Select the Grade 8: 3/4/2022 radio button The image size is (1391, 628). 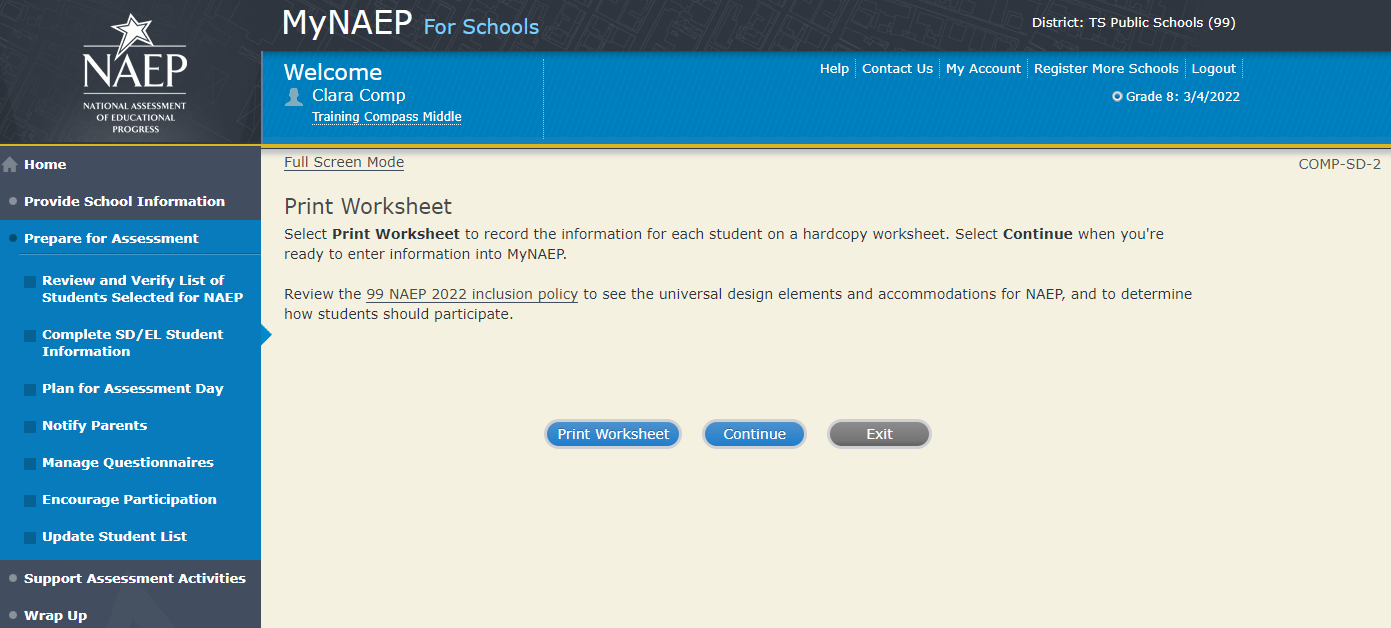[x=1117, y=97]
